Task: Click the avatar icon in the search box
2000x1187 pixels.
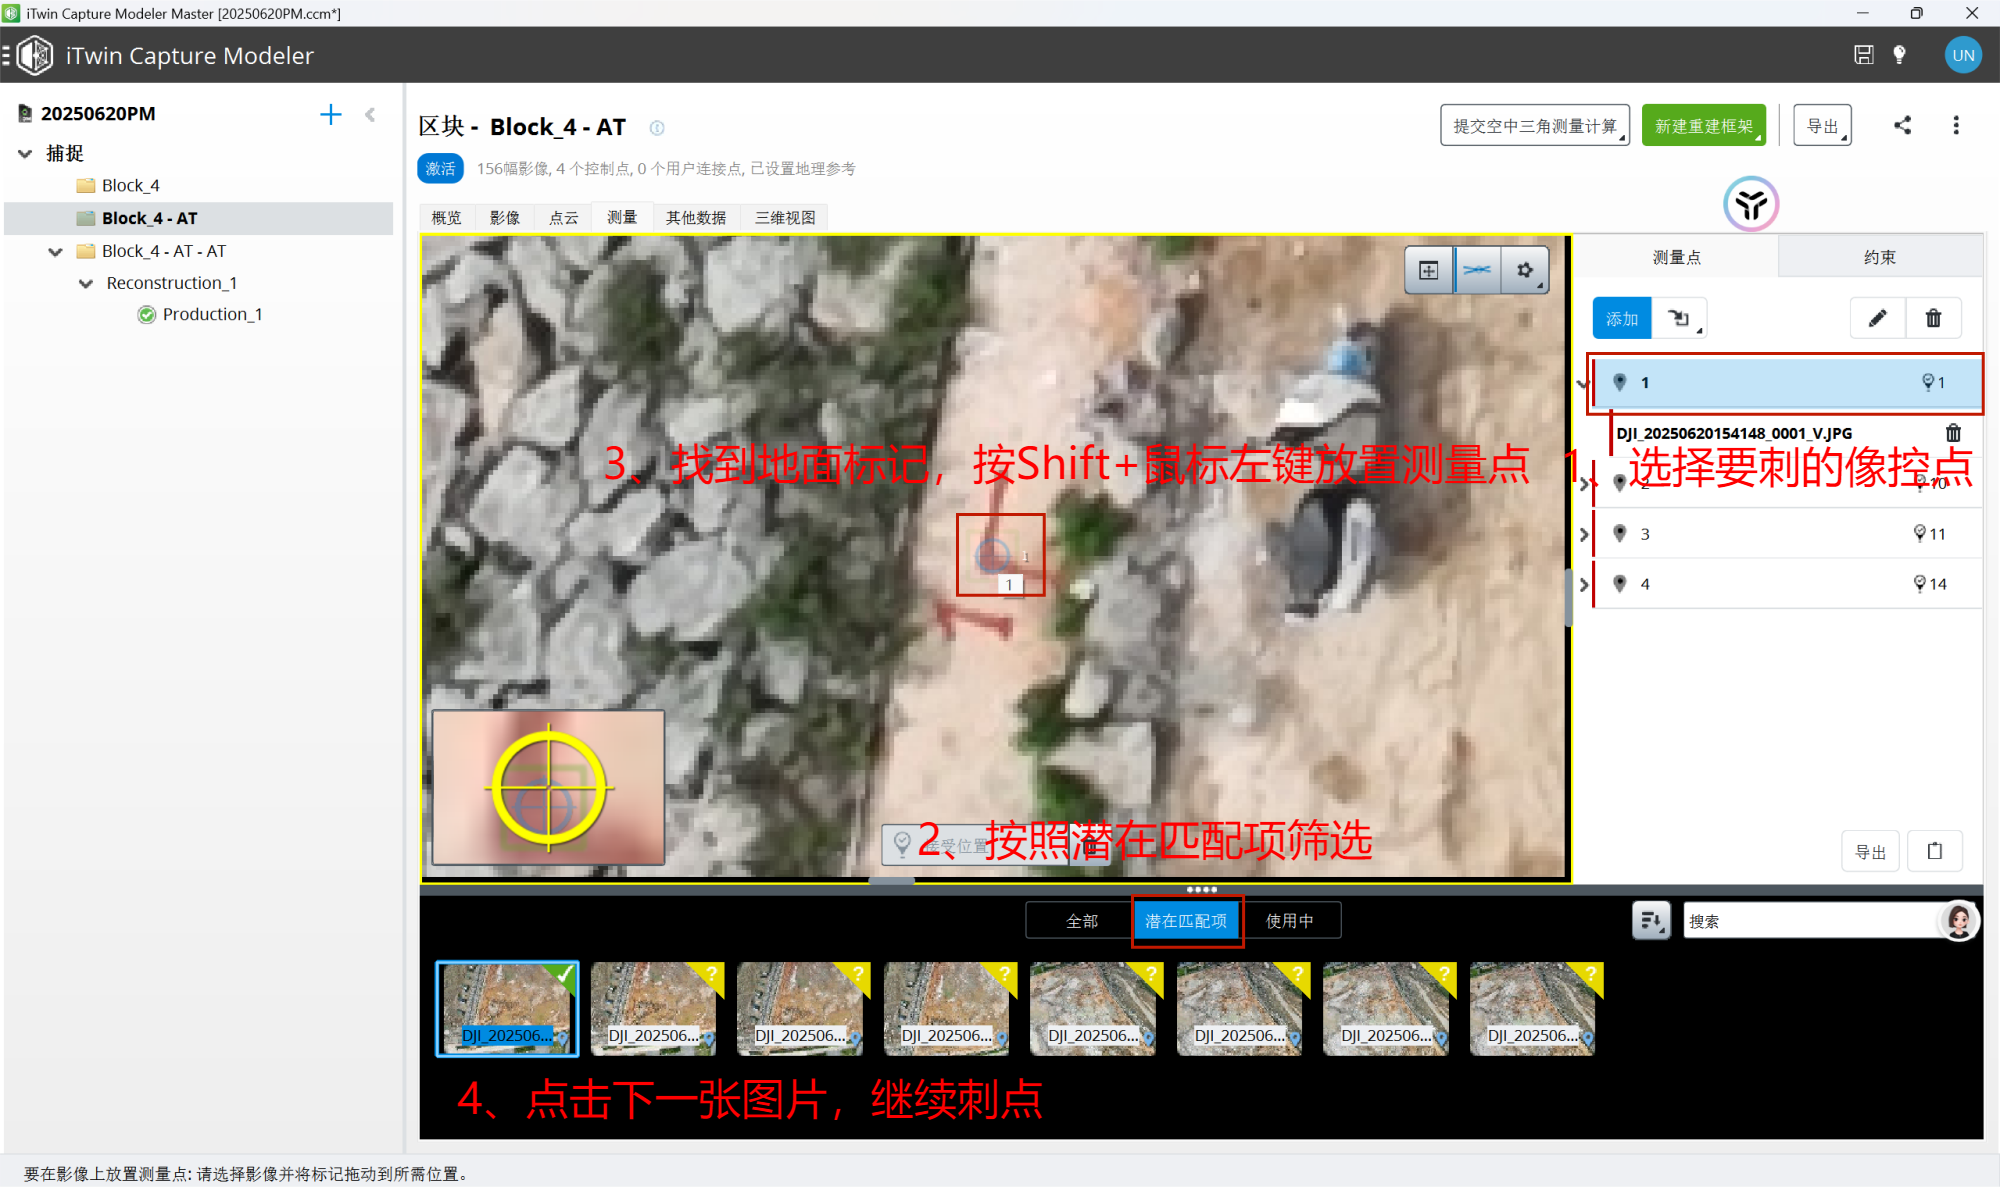Action: (1959, 921)
